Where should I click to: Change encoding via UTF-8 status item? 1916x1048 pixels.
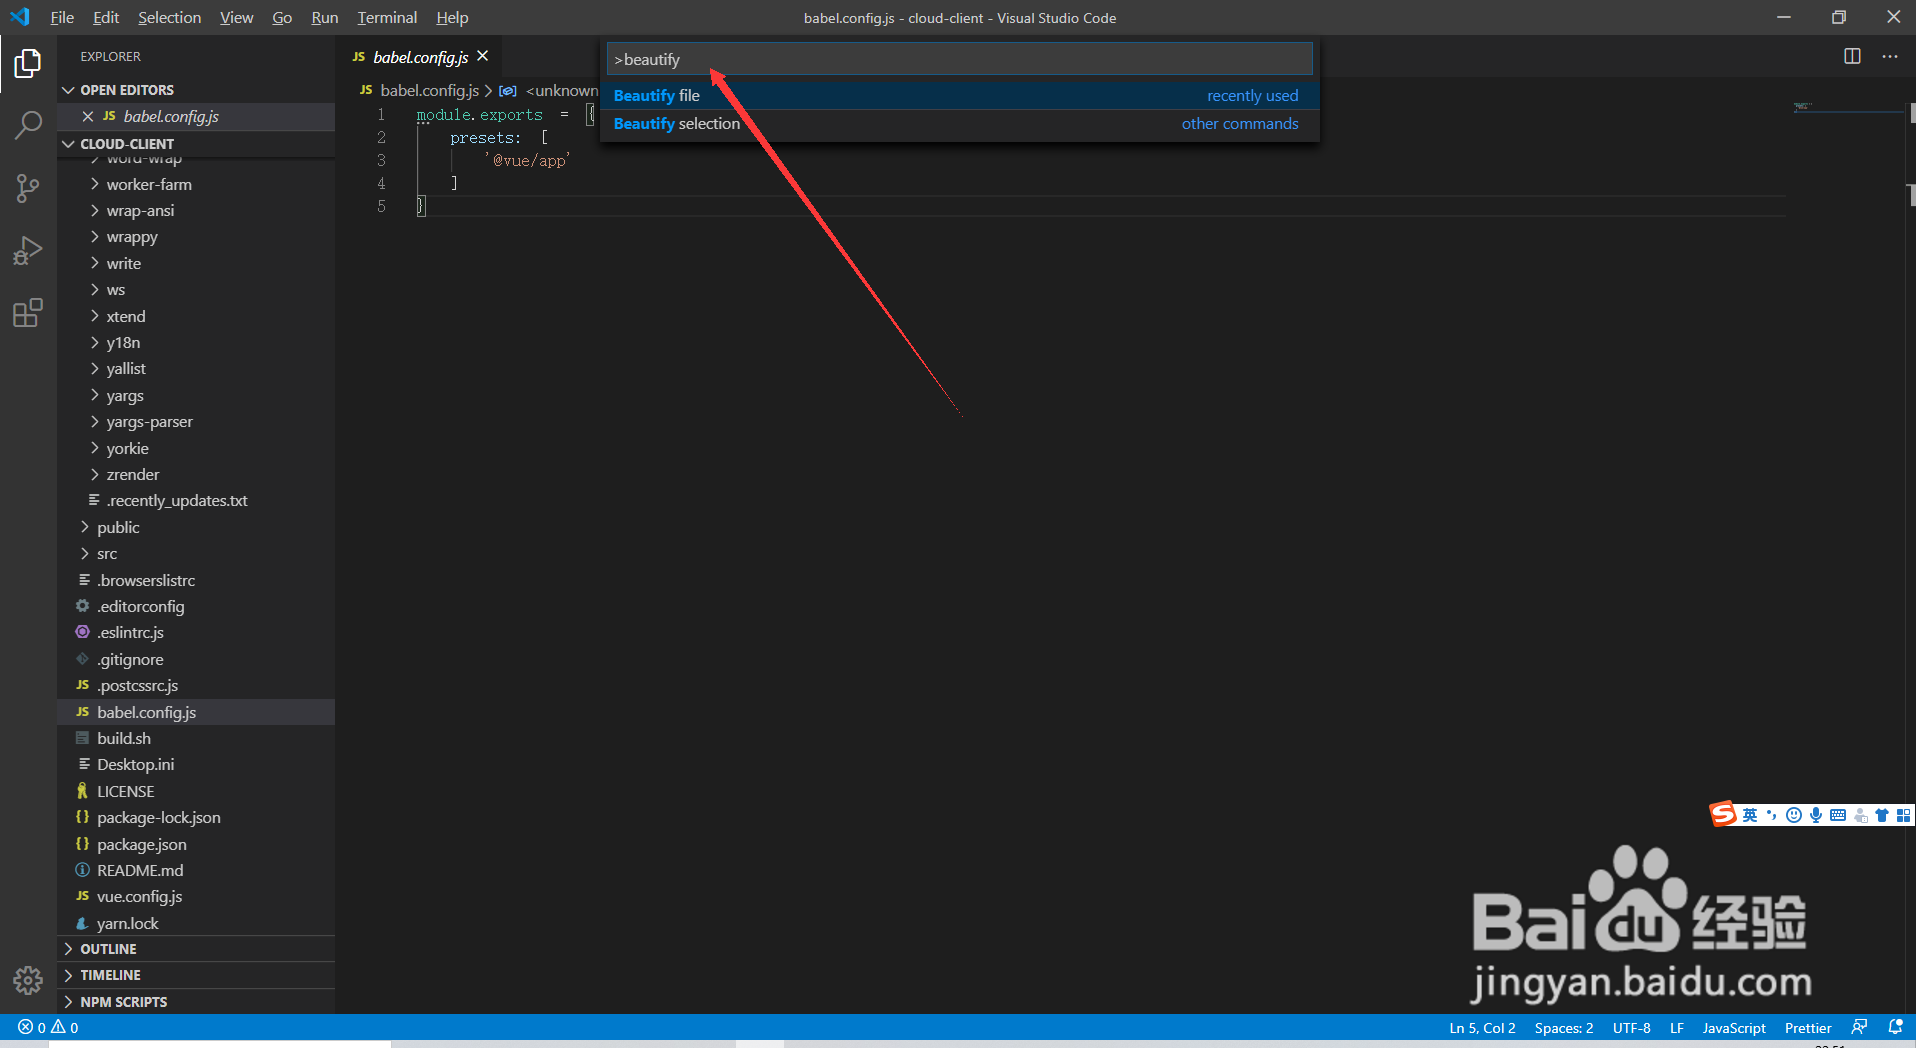1631,1028
